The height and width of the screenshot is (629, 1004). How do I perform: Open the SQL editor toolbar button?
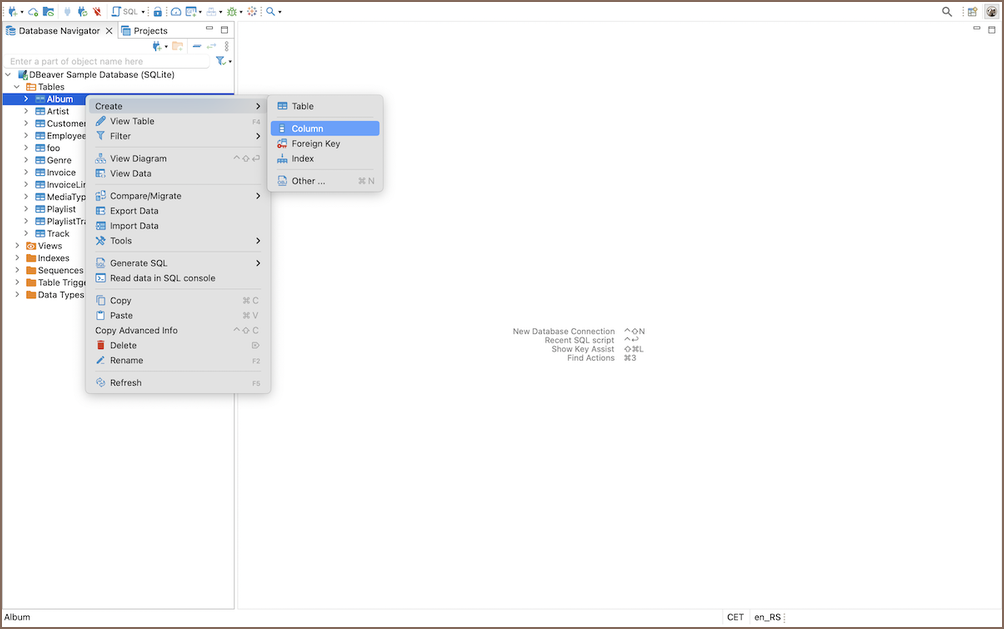126,11
